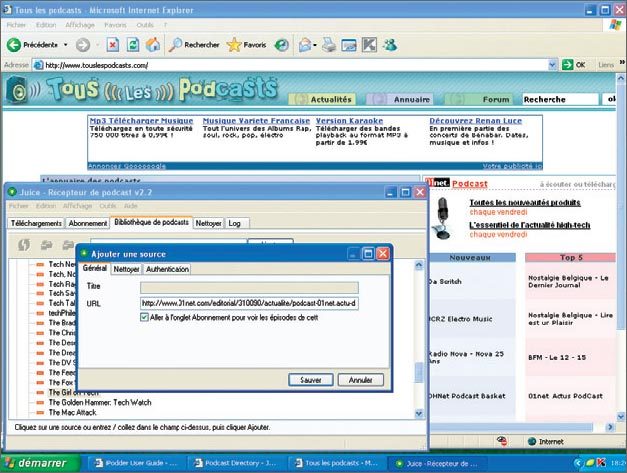
Task: Expand the address bar dropdown arrow
Action: tap(551, 65)
